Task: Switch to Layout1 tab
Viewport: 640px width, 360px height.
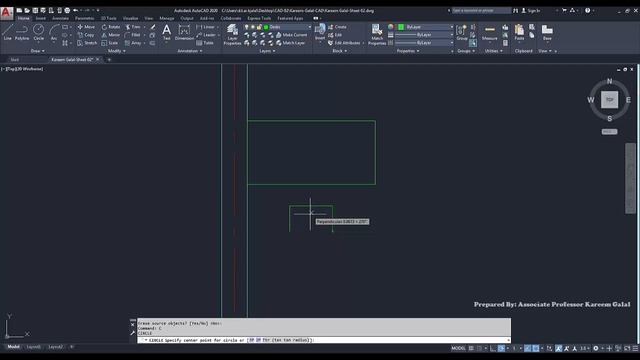Action: tap(33, 347)
